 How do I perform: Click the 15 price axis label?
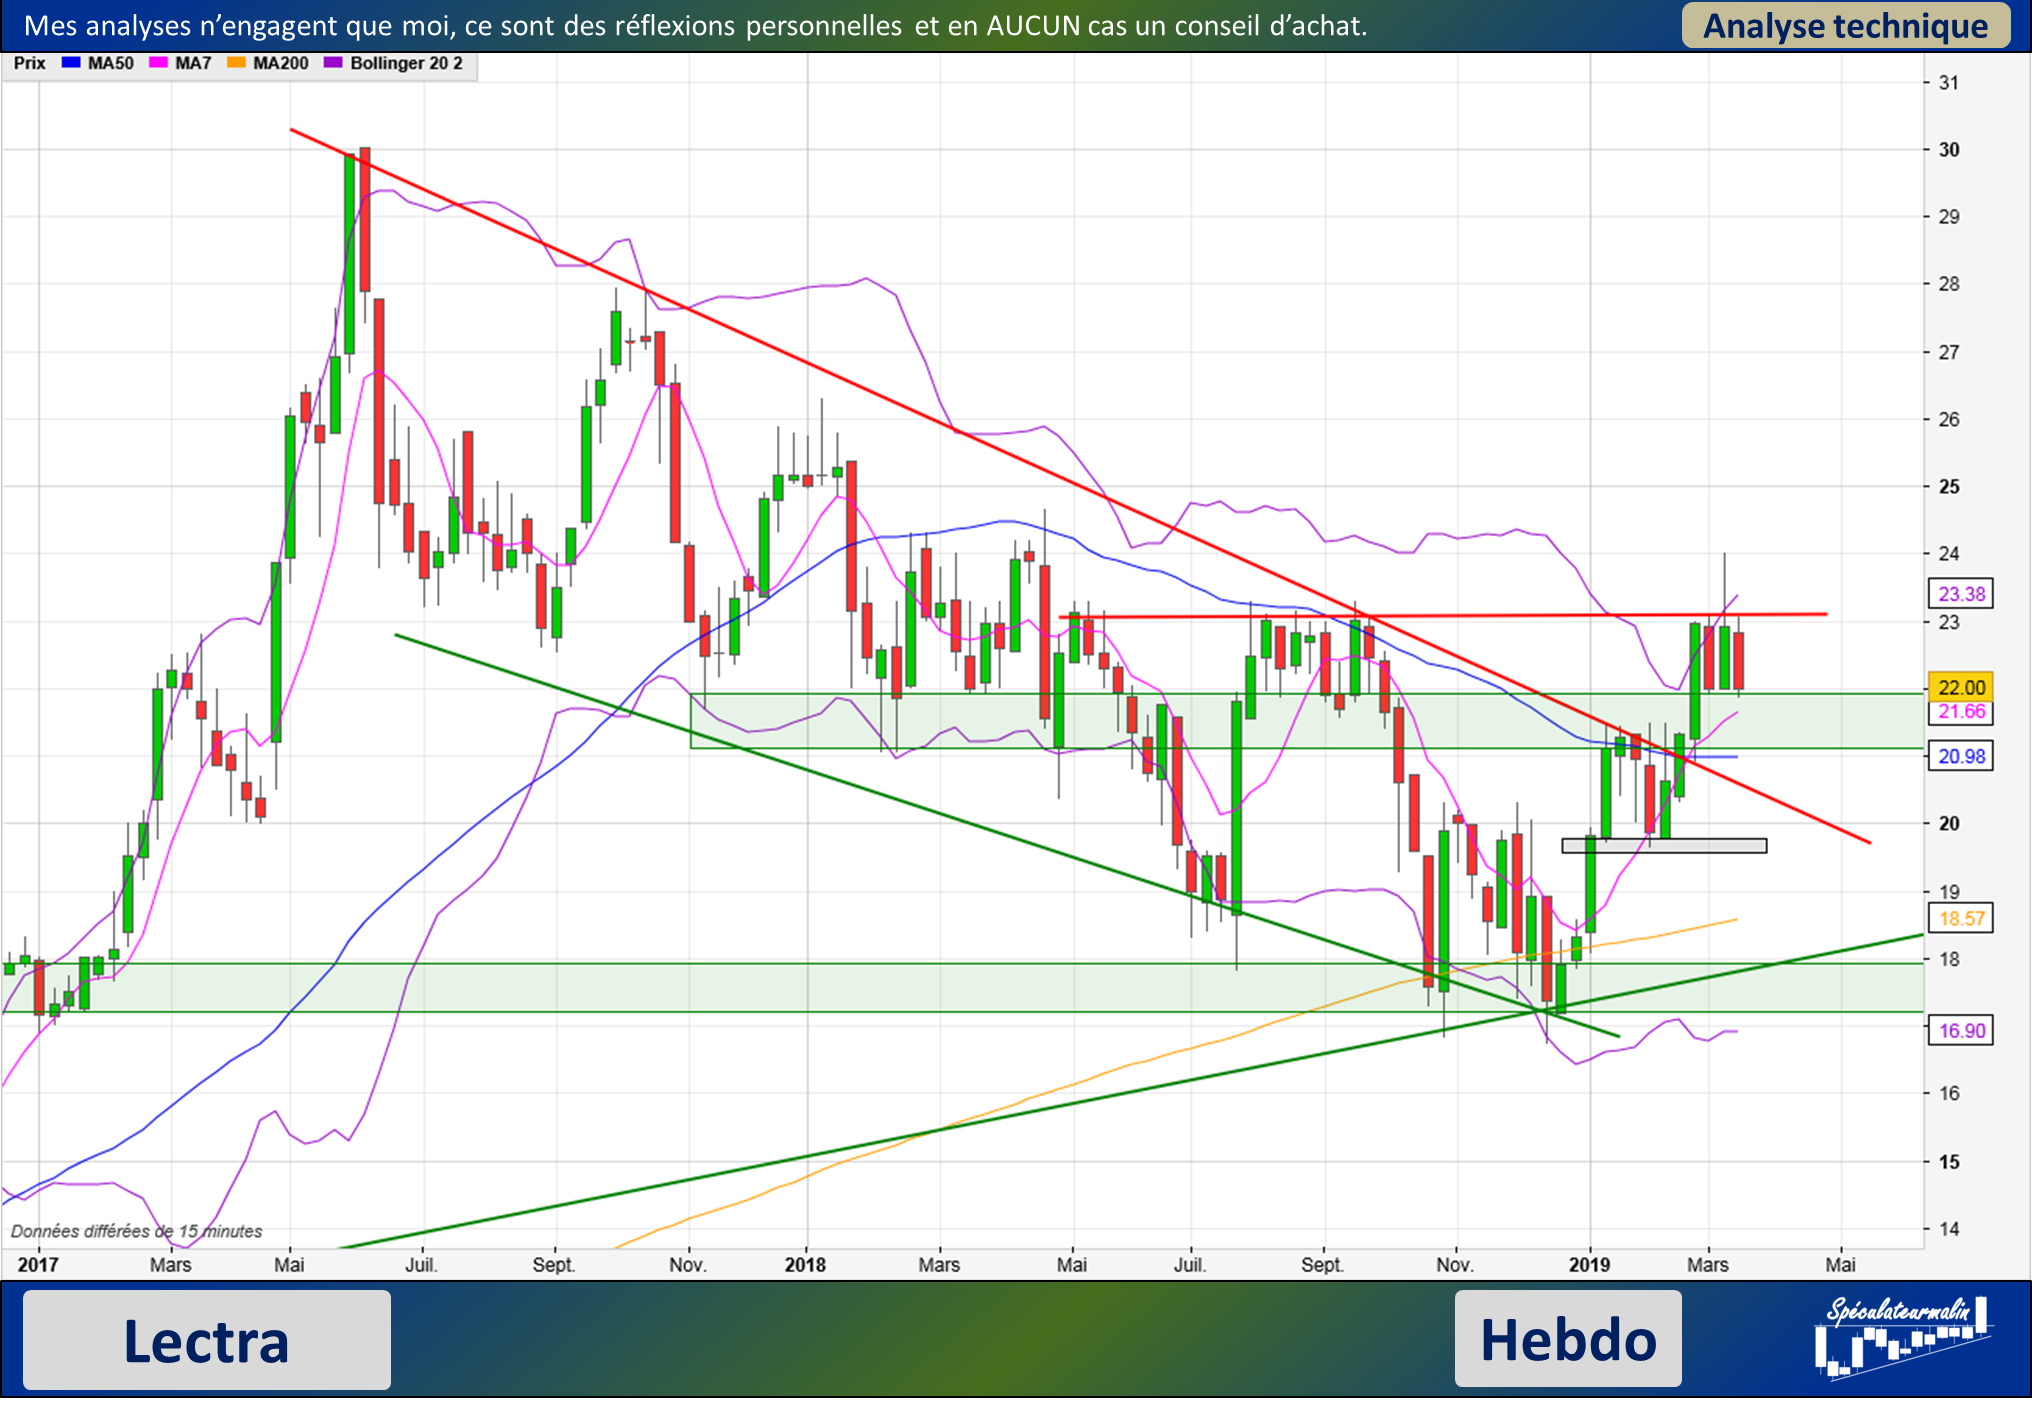pyautogui.click(x=1949, y=1161)
